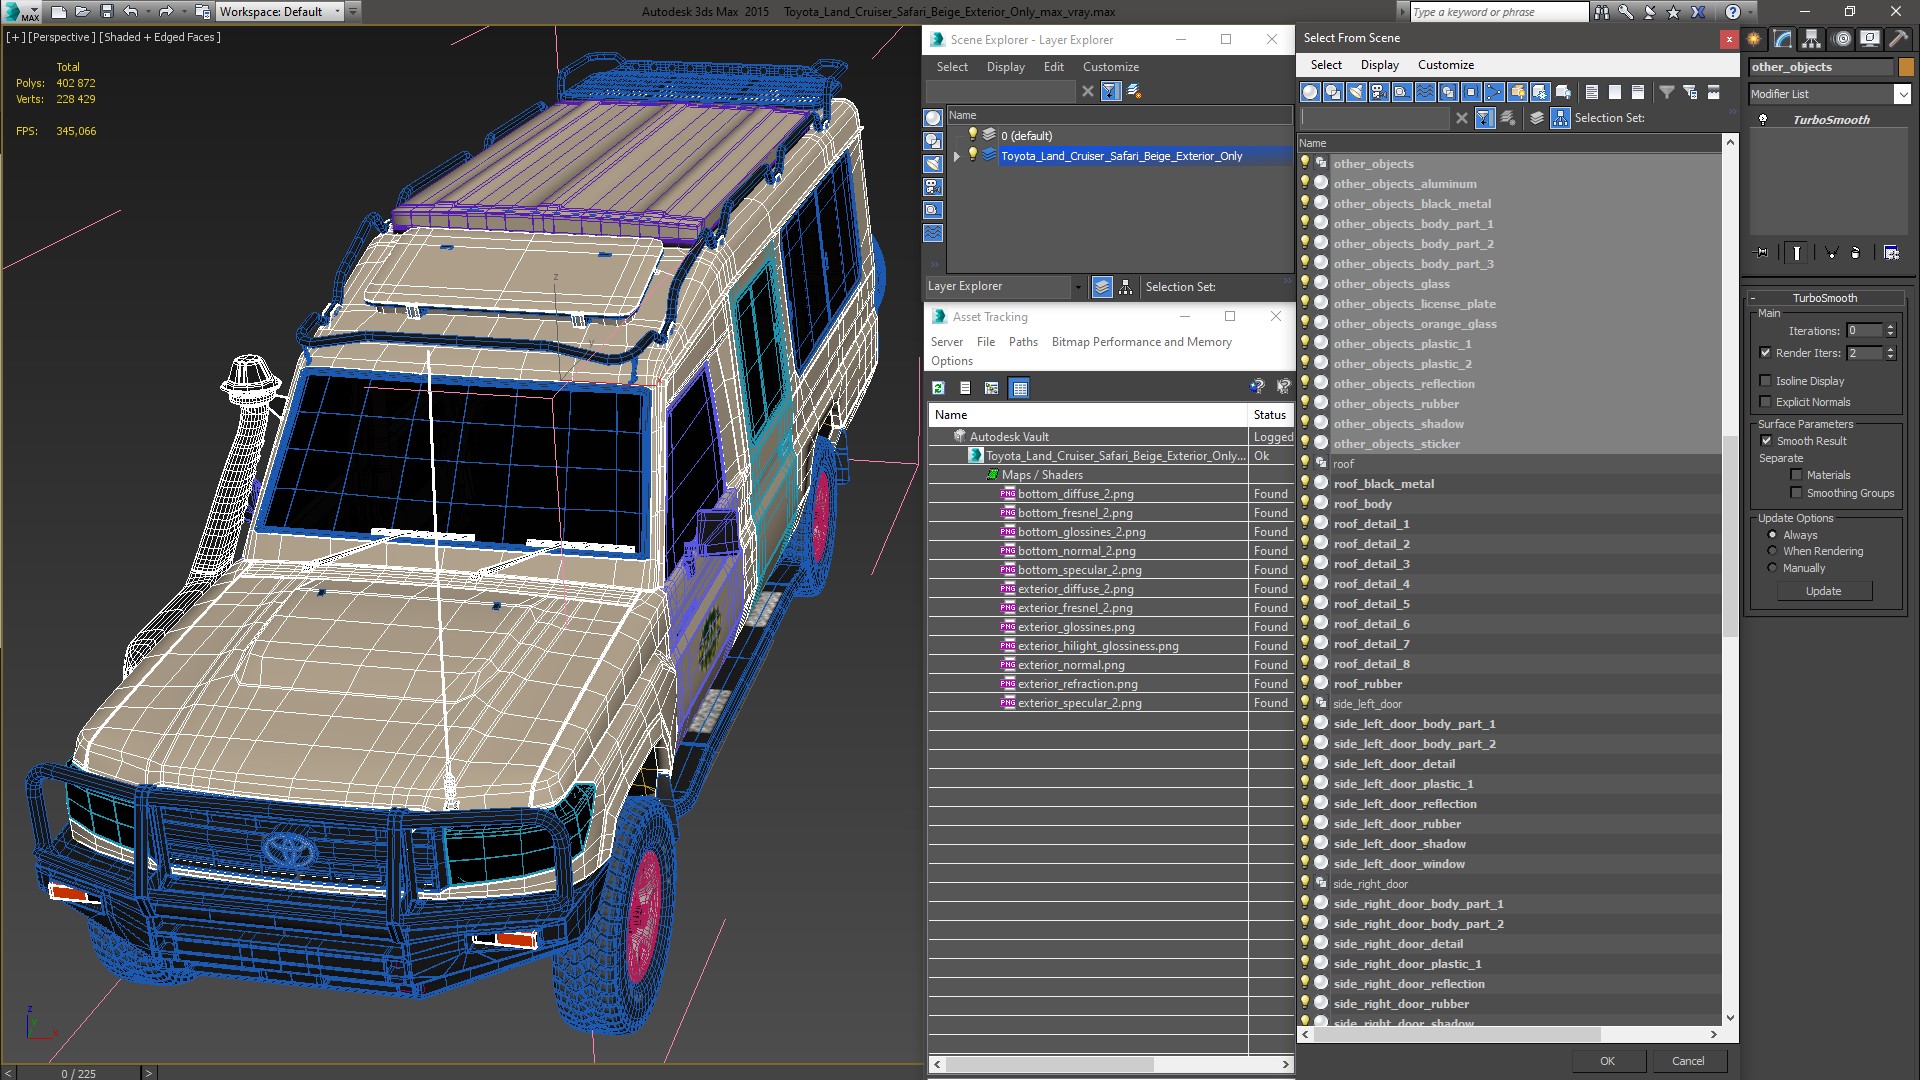The width and height of the screenshot is (1920, 1080).
Task: Open the Motion command panel tab
Action: pos(1841,39)
